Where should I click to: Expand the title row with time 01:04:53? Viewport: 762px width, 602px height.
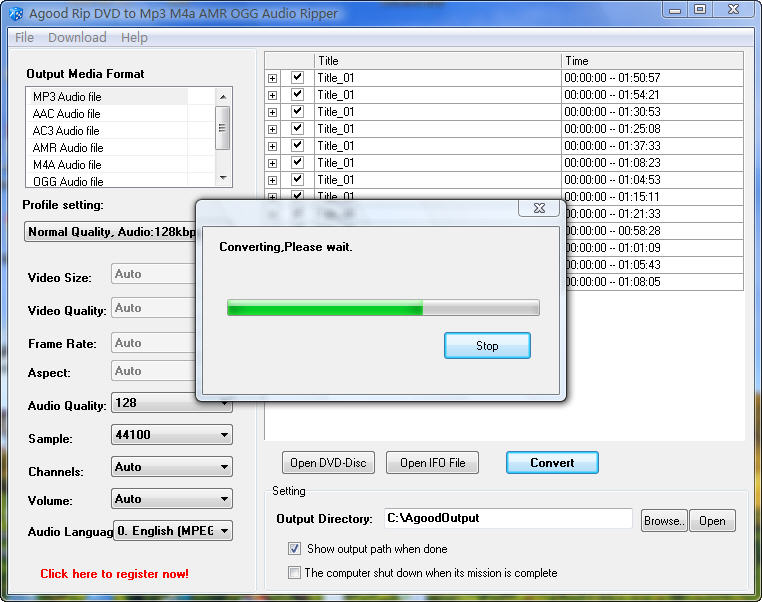pos(273,180)
